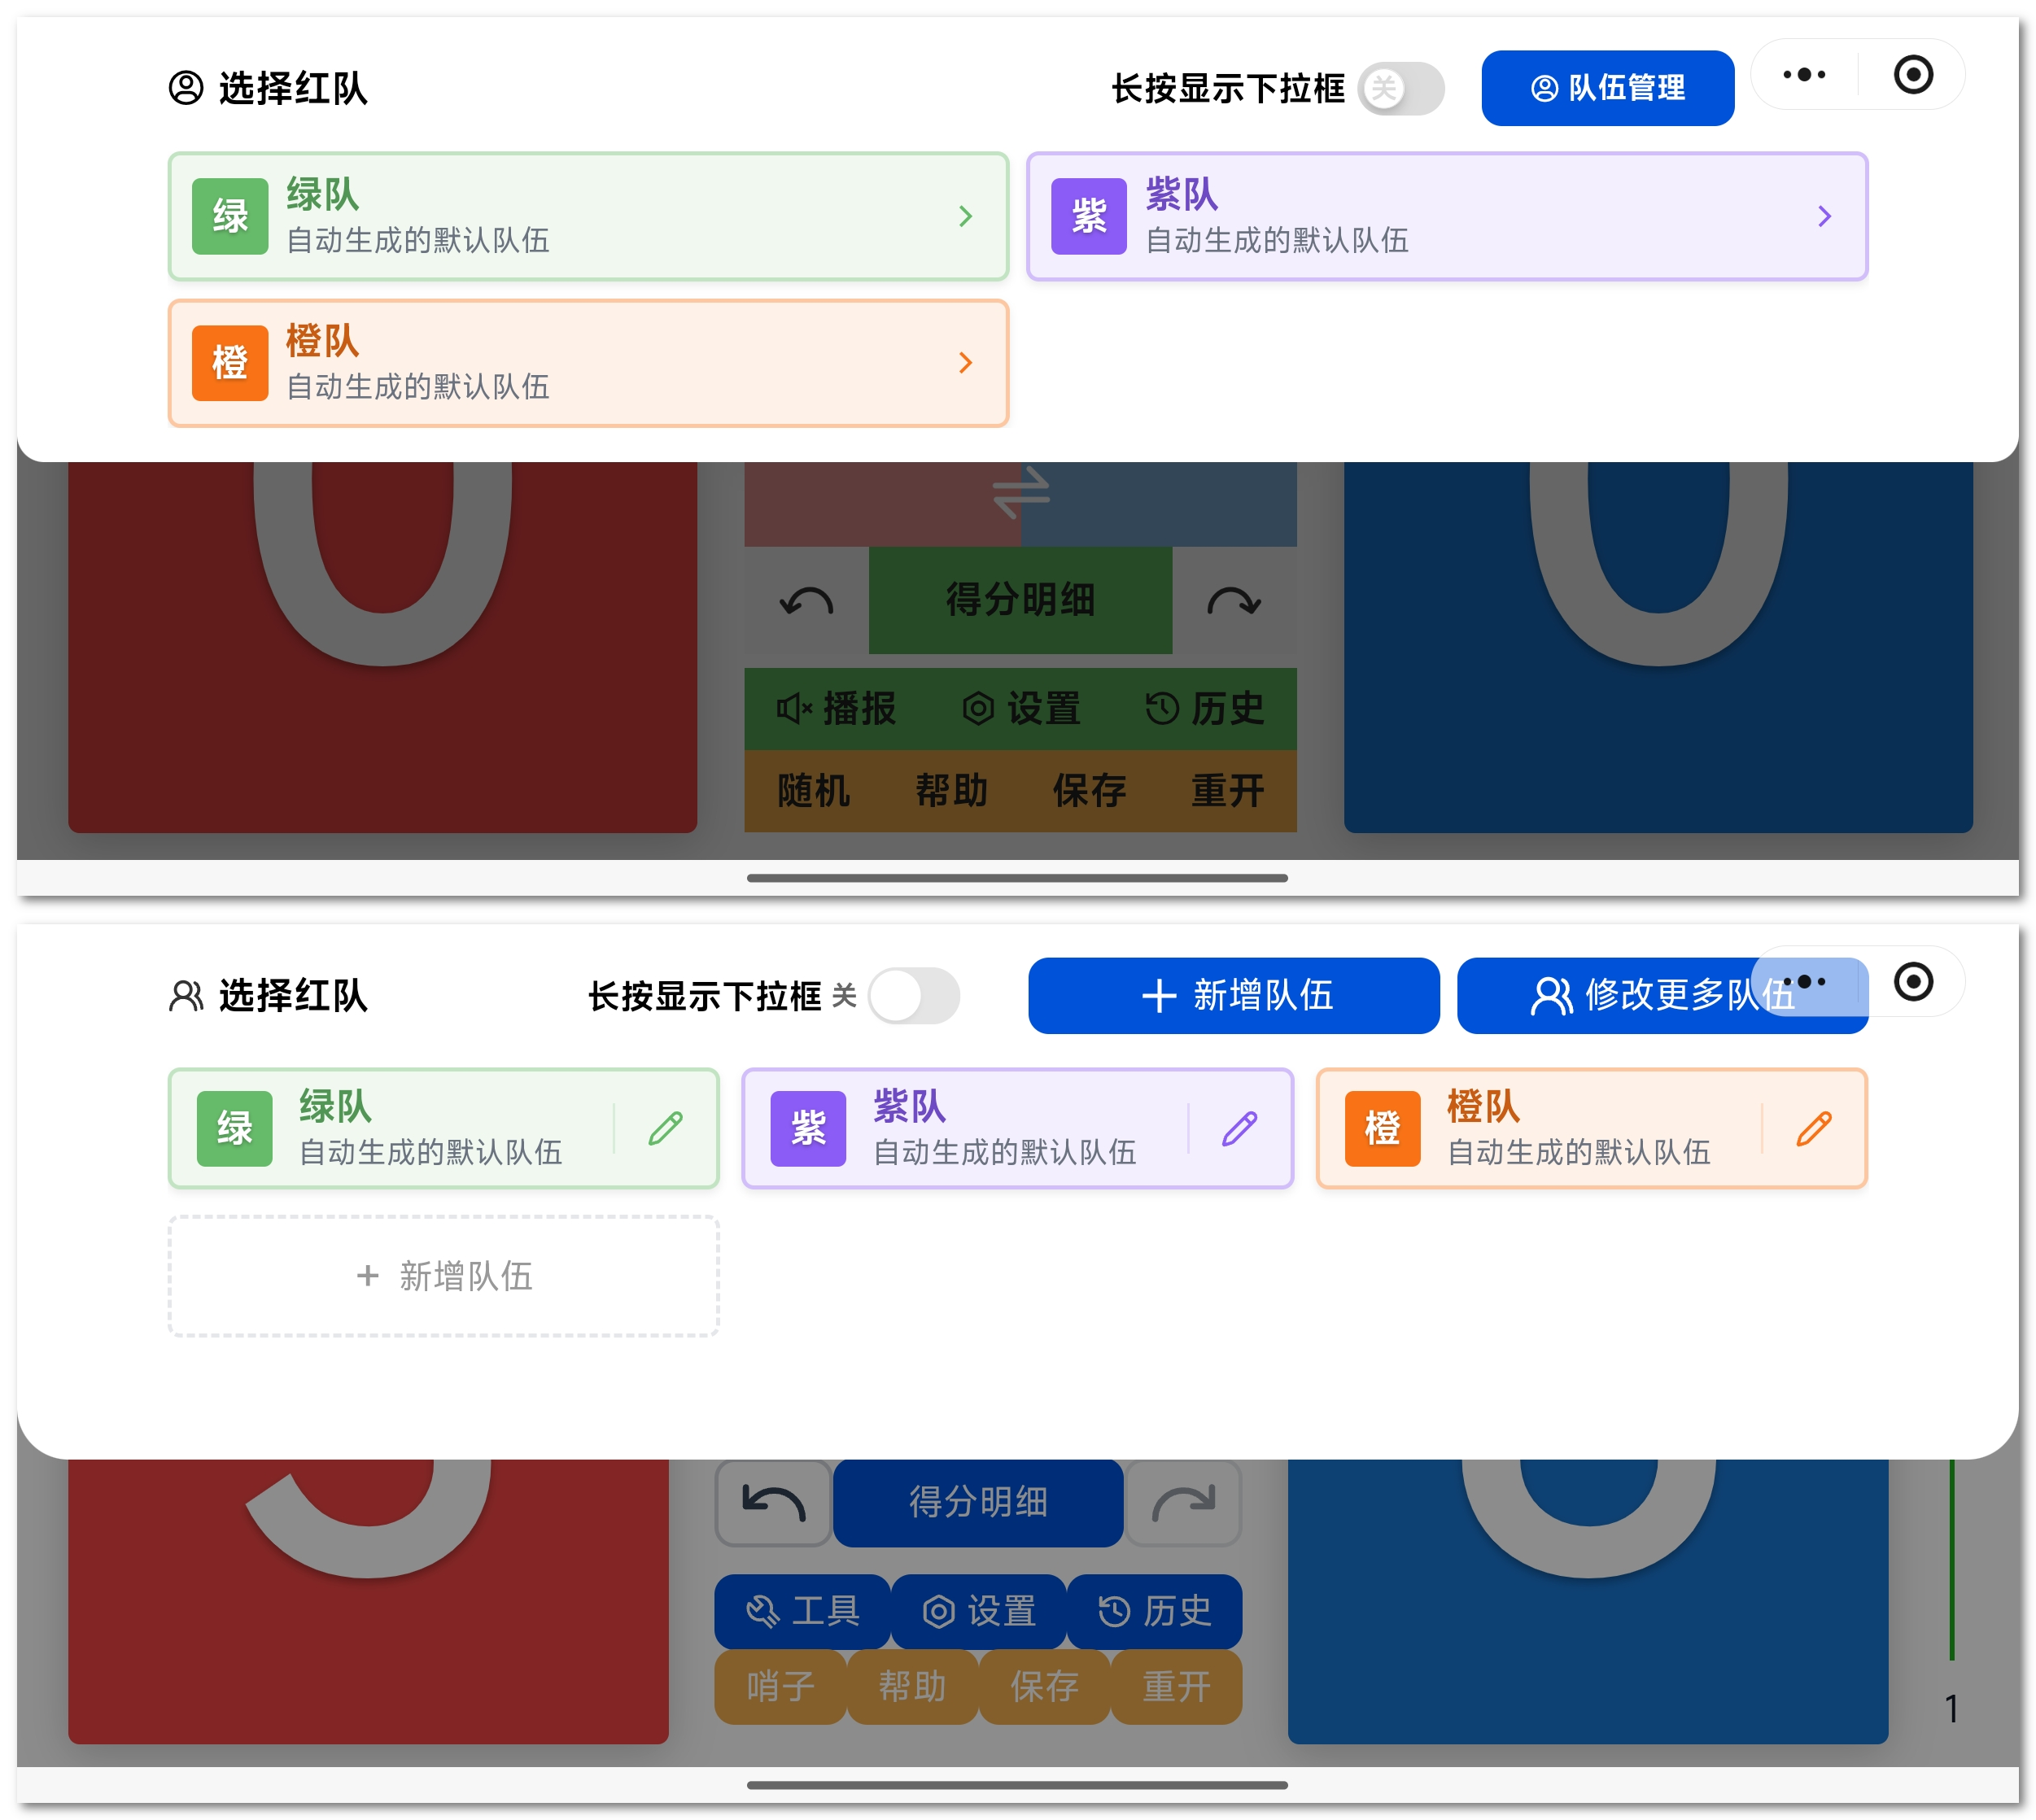2036x1820 pixels.
Task: Open the 工具 tools icon
Action: (765, 1611)
